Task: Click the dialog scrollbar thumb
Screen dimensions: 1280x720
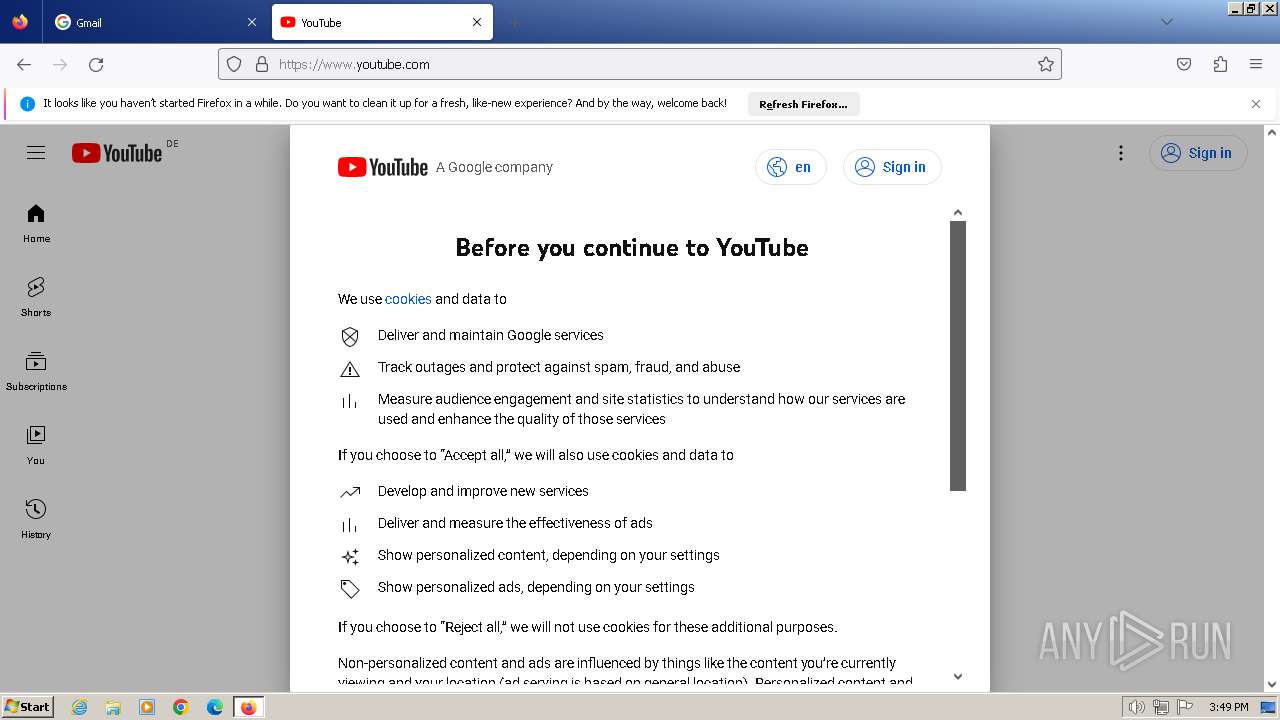Action: click(958, 356)
